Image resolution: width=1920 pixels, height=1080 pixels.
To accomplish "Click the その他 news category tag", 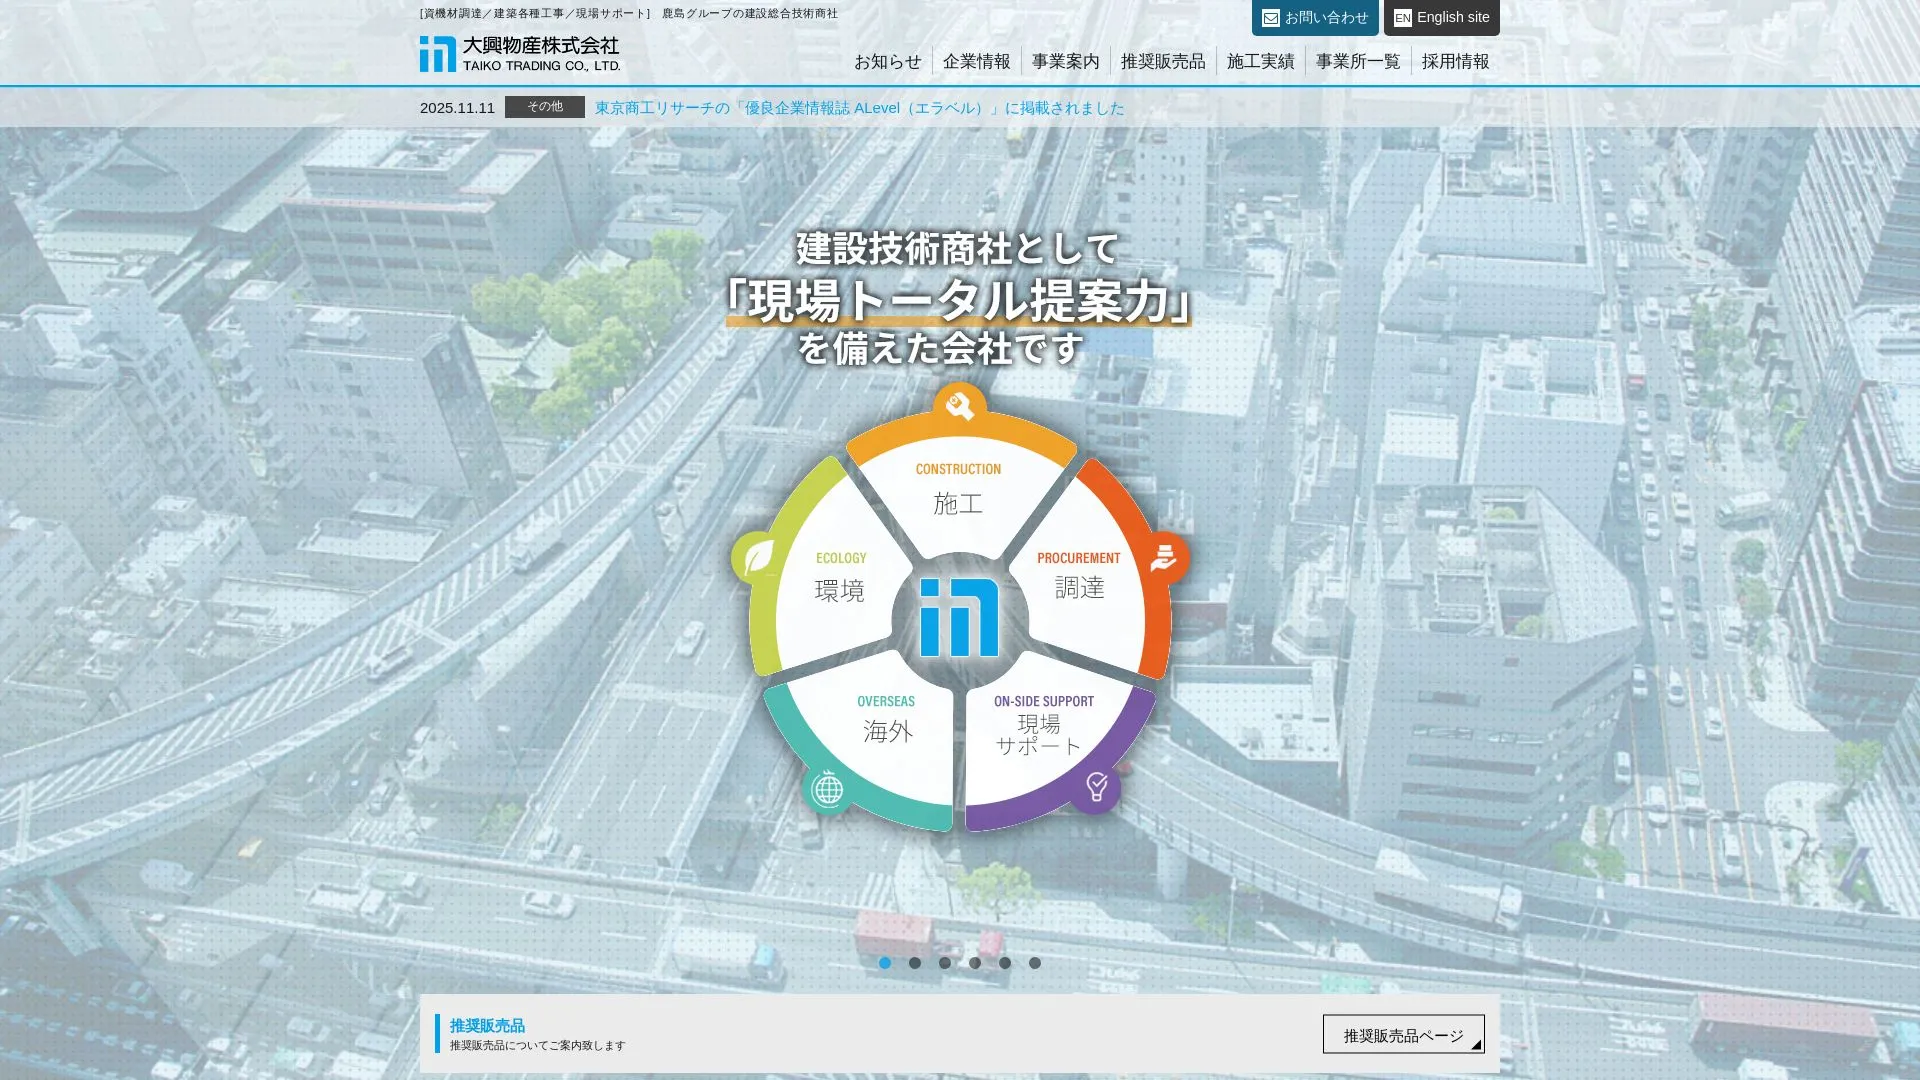I will (x=545, y=107).
